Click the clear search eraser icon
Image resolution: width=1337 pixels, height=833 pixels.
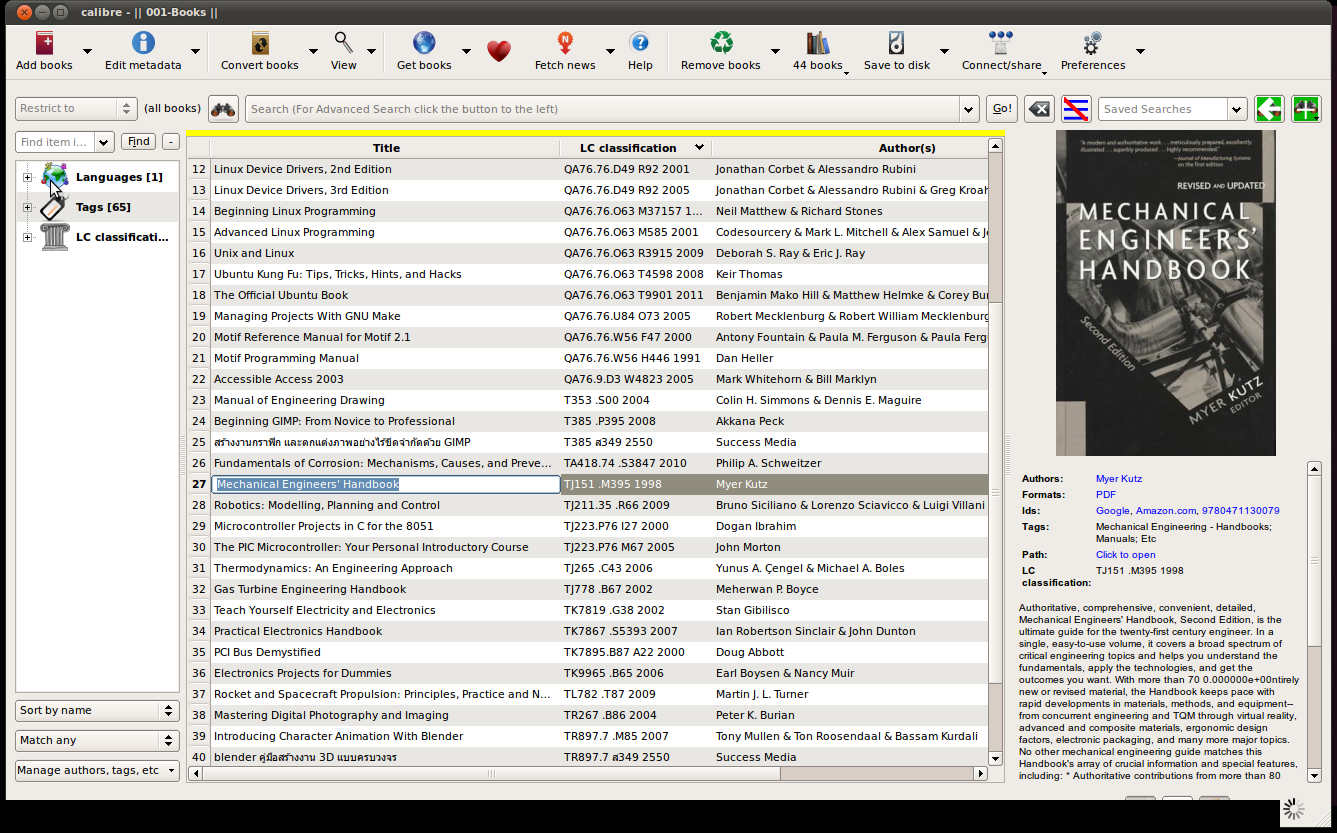point(1039,109)
